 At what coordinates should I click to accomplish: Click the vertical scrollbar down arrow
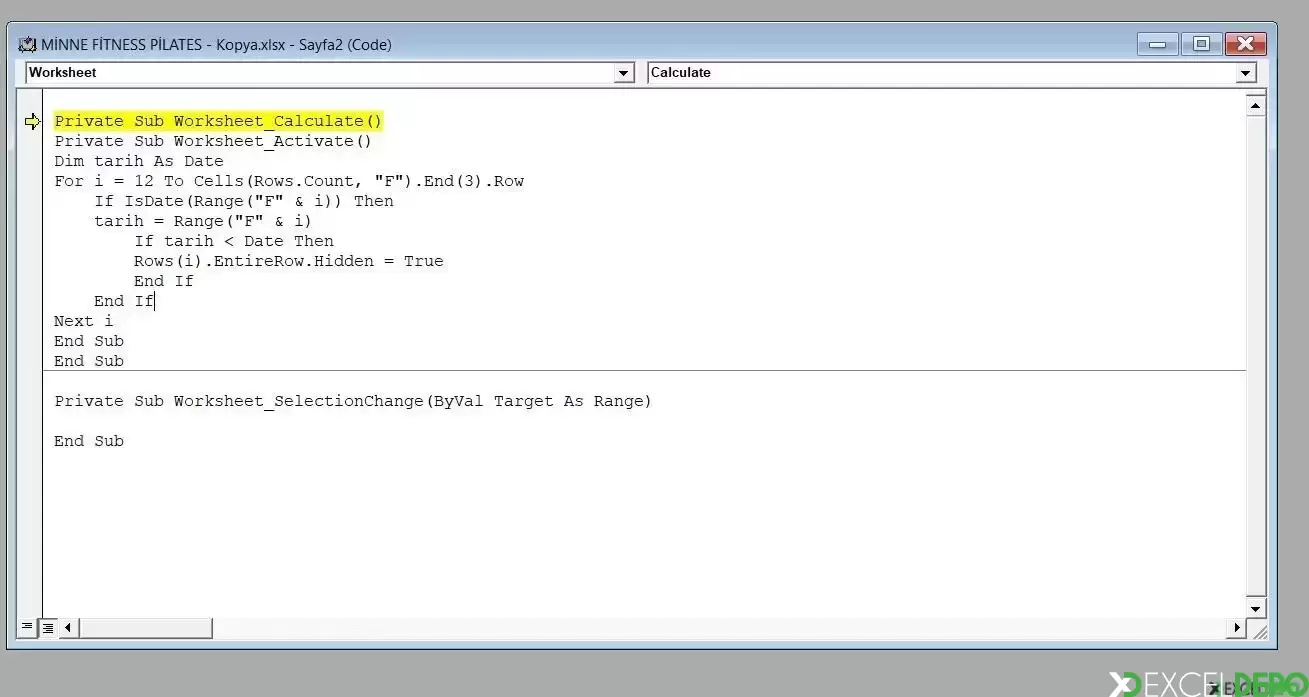click(x=1256, y=608)
